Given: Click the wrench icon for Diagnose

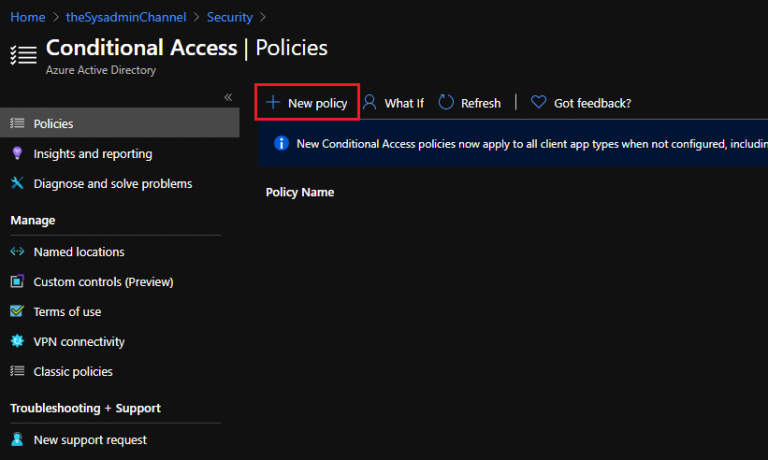Looking at the screenshot, I should click(x=17, y=183).
